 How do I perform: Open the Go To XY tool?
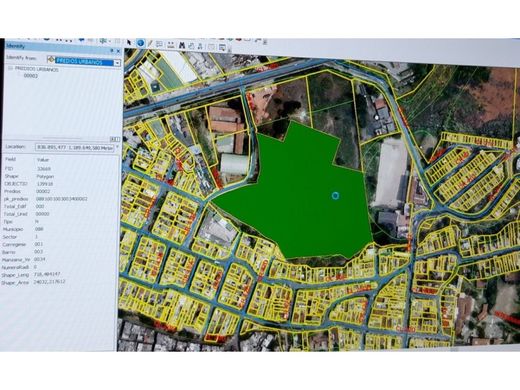pyautogui.click(x=201, y=46)
